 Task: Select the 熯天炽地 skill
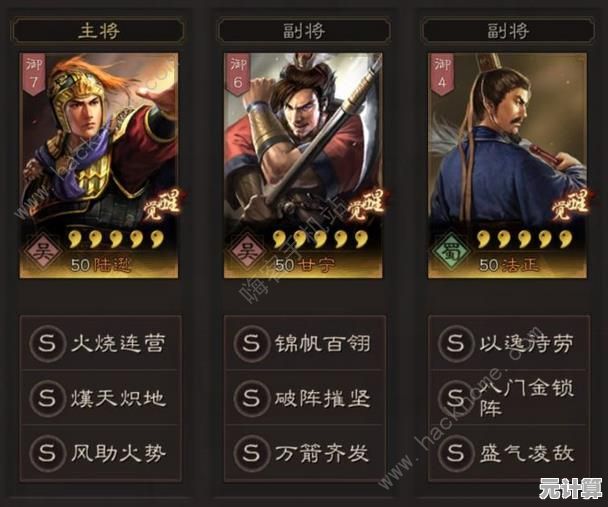(x=100, y=398)
